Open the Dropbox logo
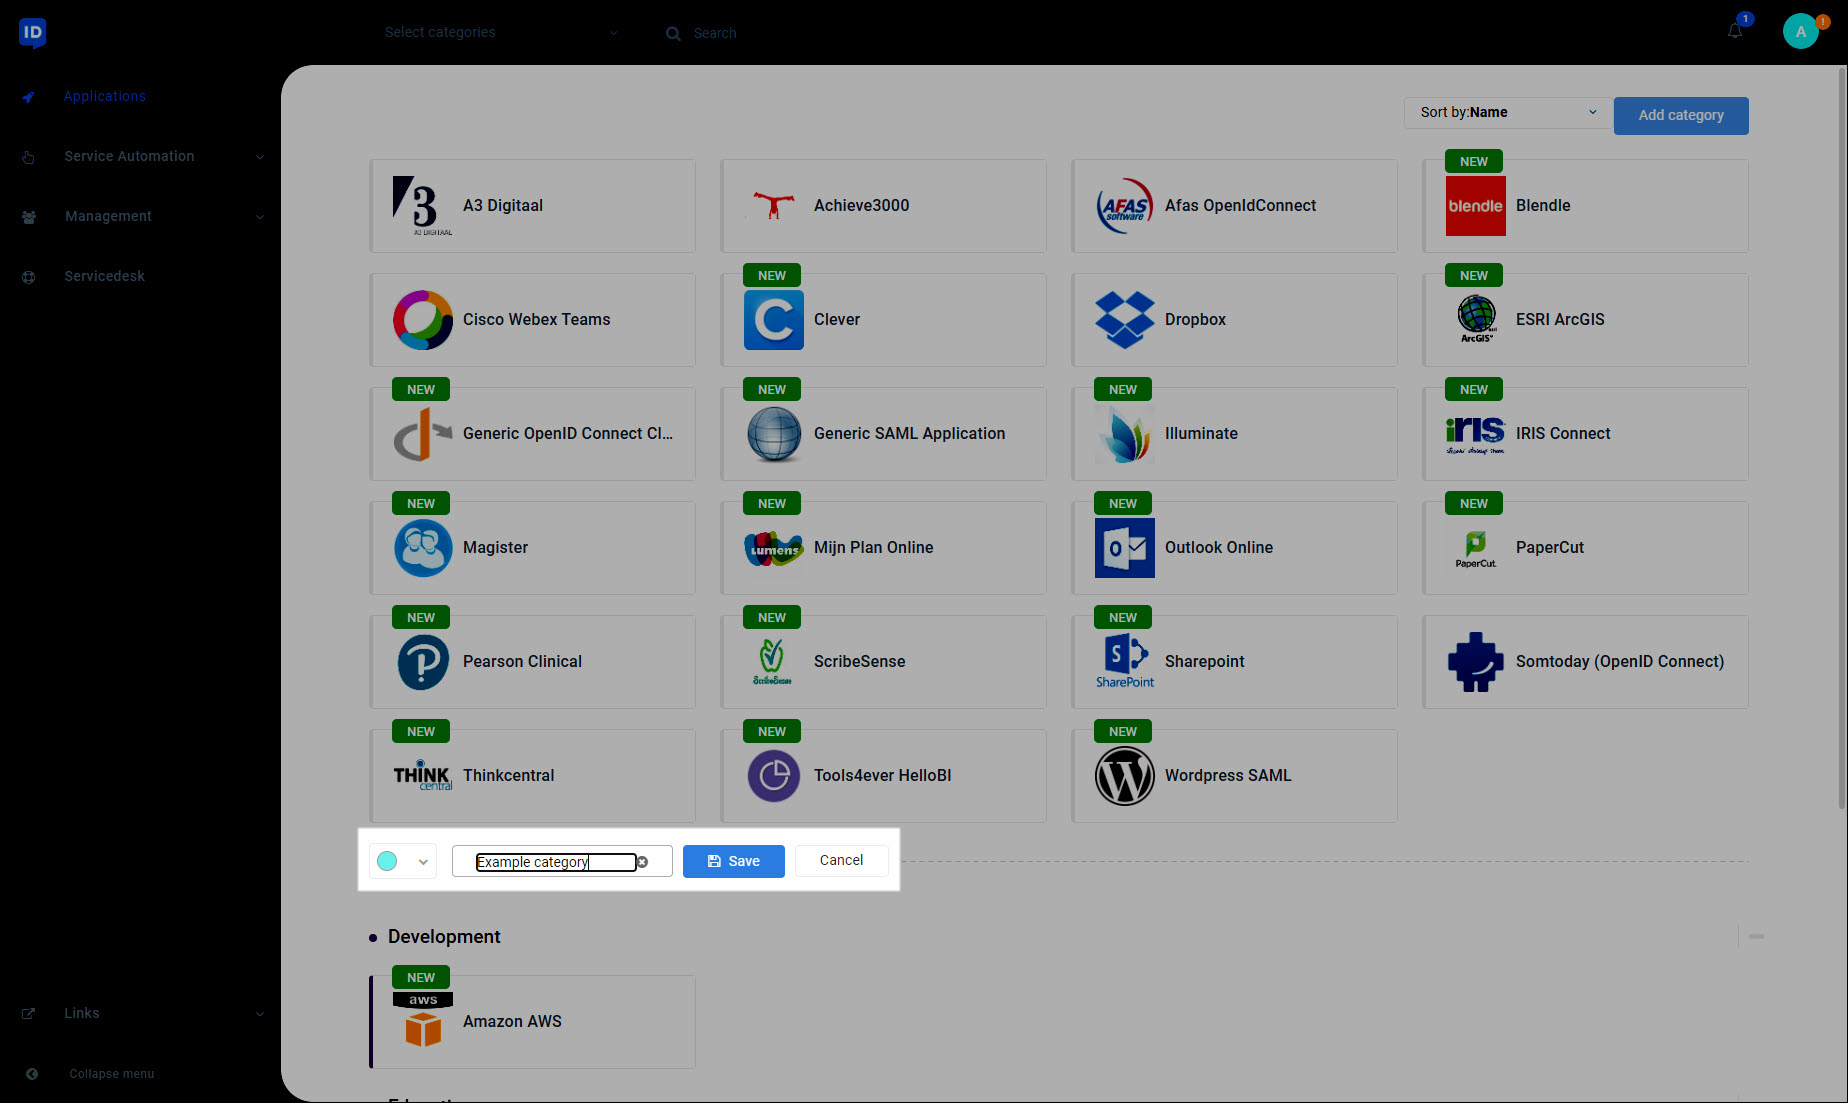This screenshot has height=1103, width=1848. (x=1125, y=320)
